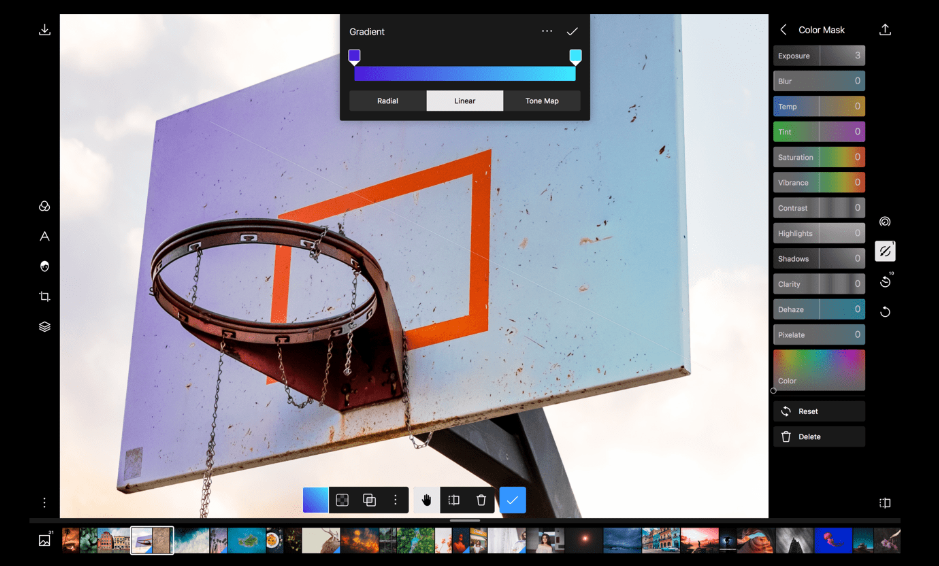Viewport: 939px width, 566px height.
Task: Adjust the Vibrance slider
Action: click(x=819, y=182)
